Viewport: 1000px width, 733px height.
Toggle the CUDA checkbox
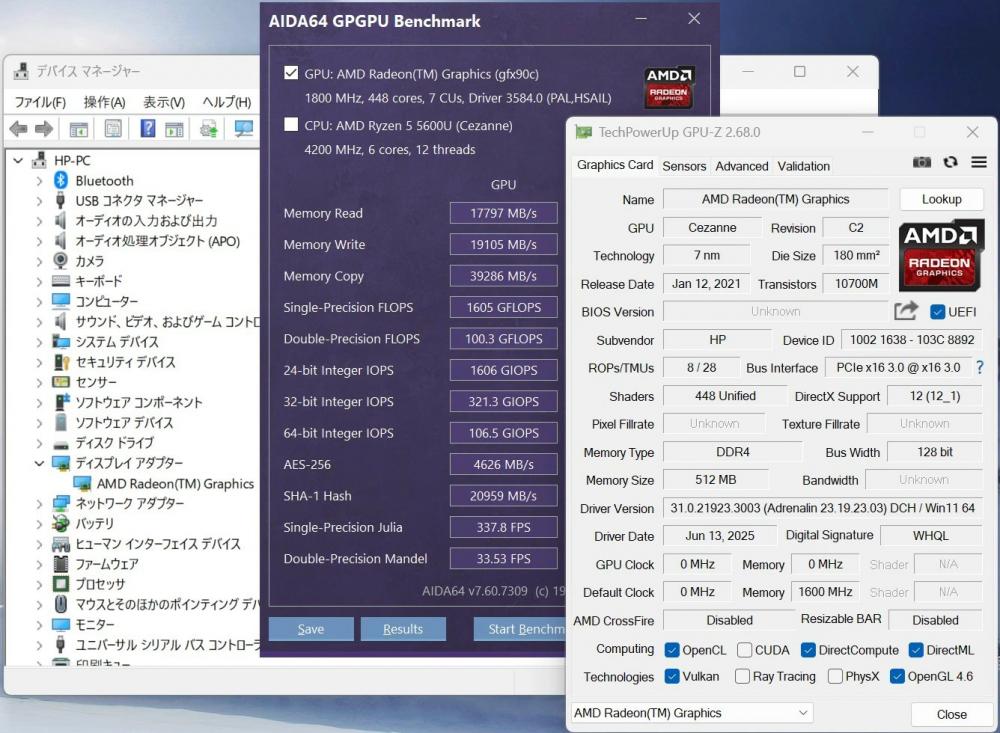[x=744, y=650]
